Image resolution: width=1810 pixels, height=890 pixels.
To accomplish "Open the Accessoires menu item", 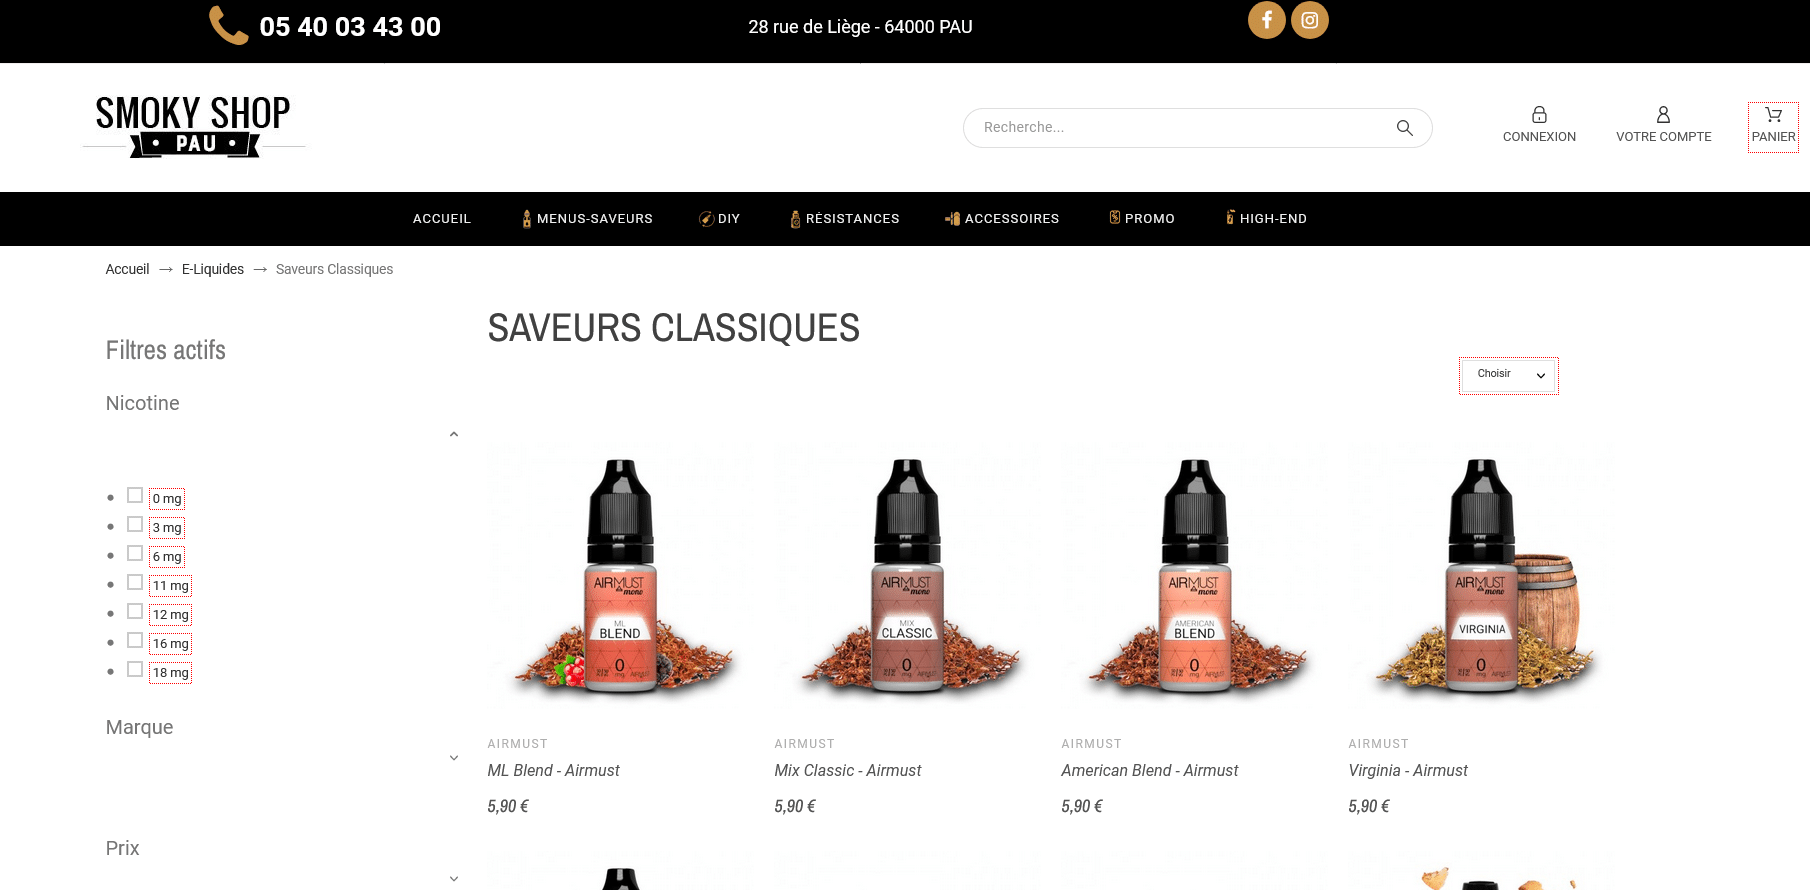I will (x=1002, y=219).
